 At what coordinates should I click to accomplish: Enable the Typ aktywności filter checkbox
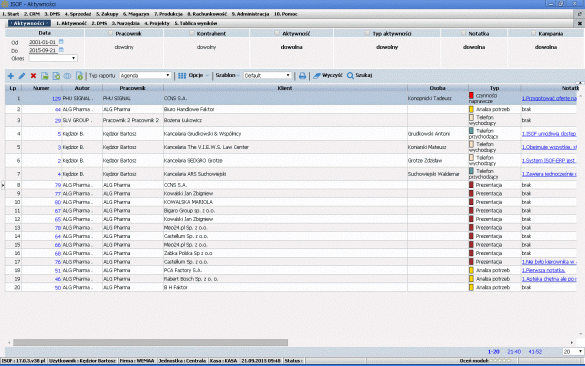367,33
